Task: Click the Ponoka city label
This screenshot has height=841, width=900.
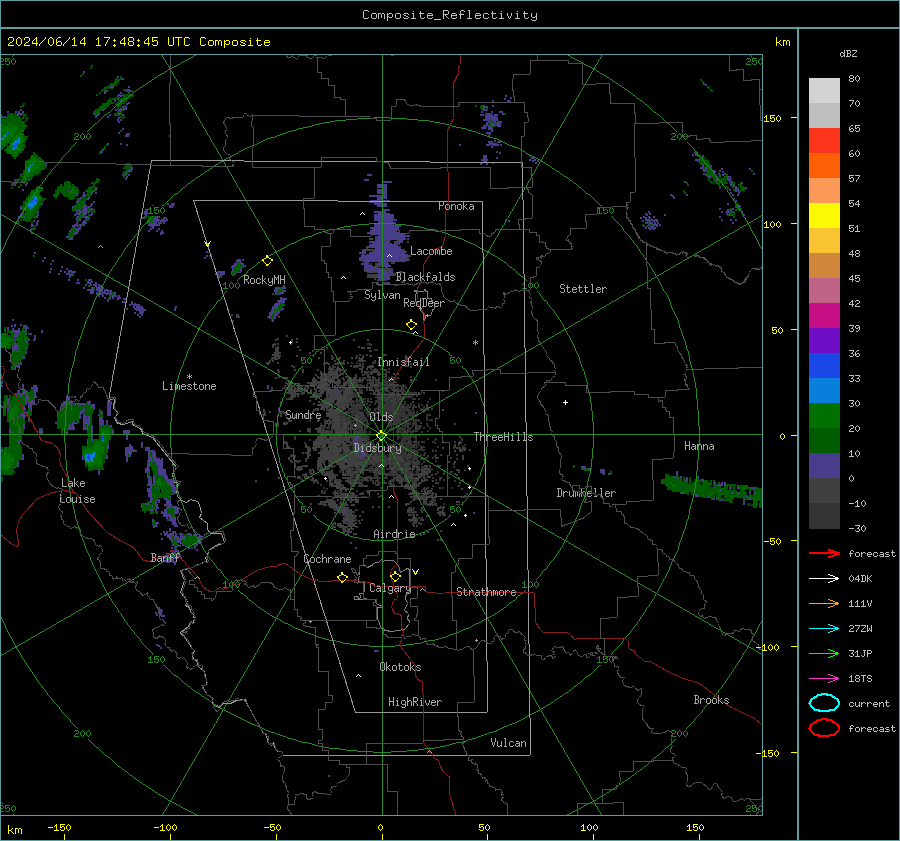Action: pos(456,206)
